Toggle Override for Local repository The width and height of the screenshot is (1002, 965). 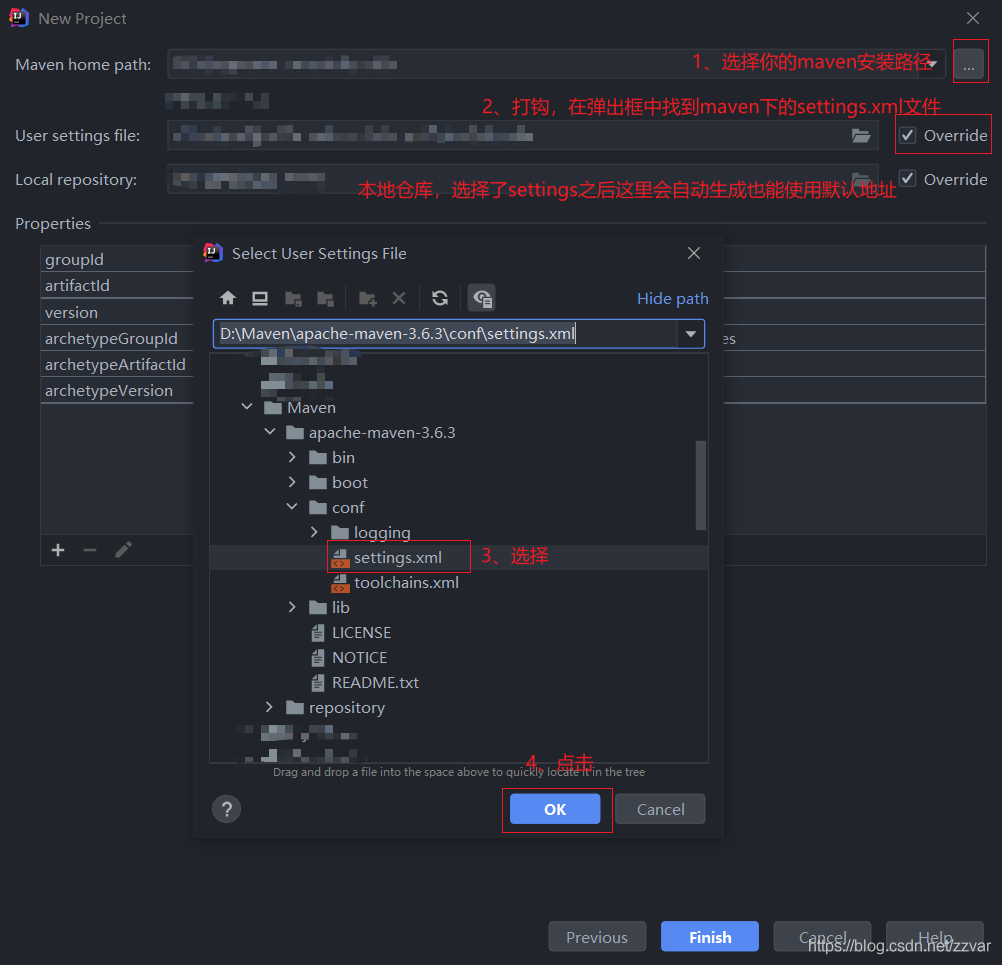coord(907,179)
